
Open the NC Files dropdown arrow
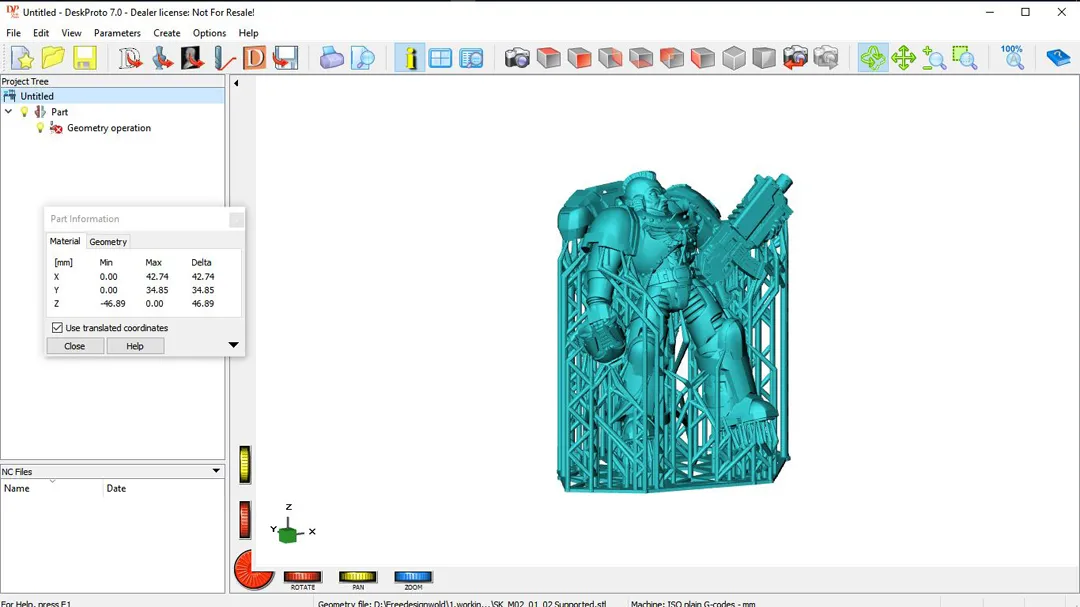click(x=216, y=471)
